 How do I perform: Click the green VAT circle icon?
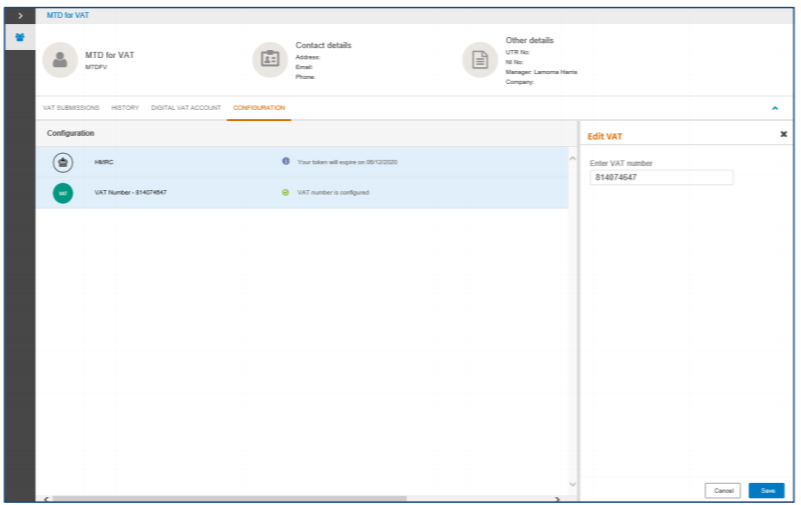[x=63, y=194]
